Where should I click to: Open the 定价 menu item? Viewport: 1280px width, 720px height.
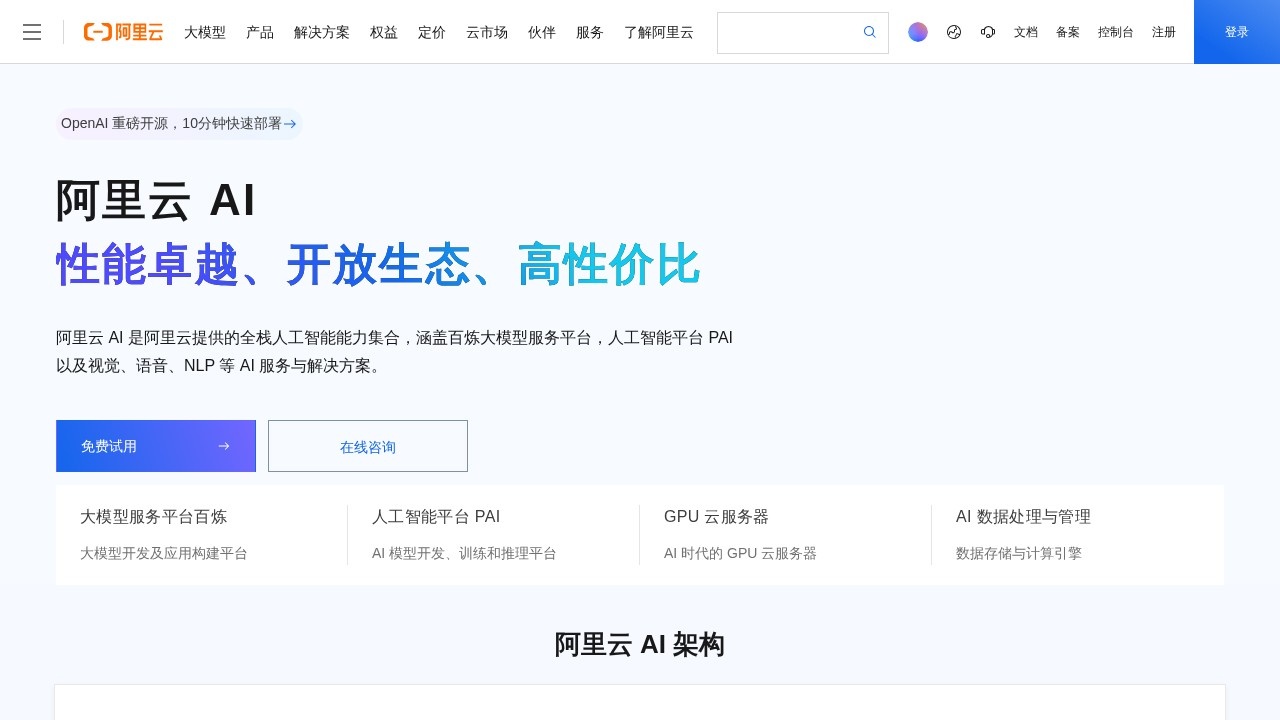coord(432,32)
